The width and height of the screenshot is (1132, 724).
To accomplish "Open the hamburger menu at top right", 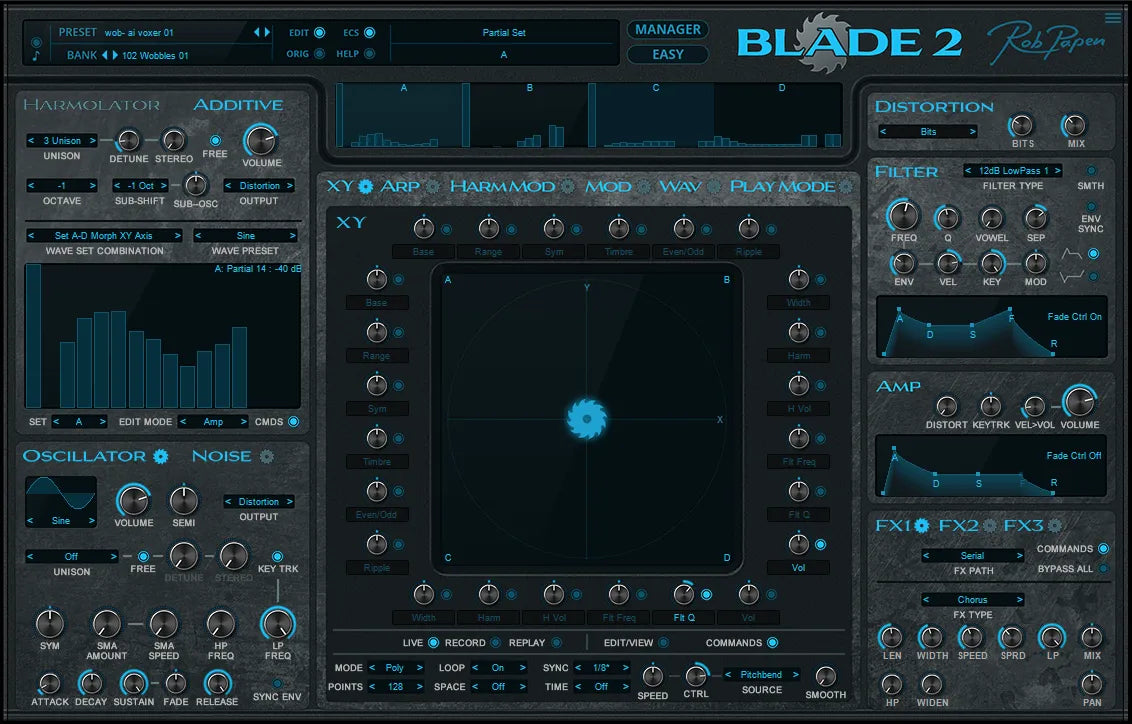I will [1113, 17].
